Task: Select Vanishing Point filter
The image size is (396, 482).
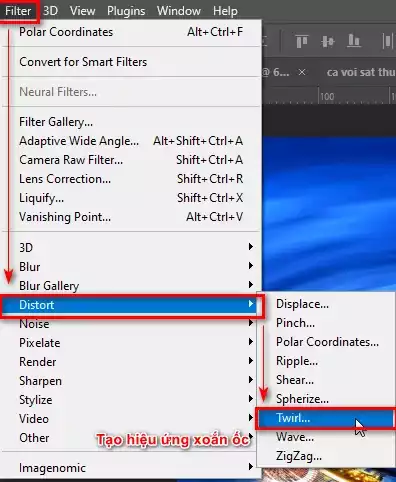Action: point(131,217)
